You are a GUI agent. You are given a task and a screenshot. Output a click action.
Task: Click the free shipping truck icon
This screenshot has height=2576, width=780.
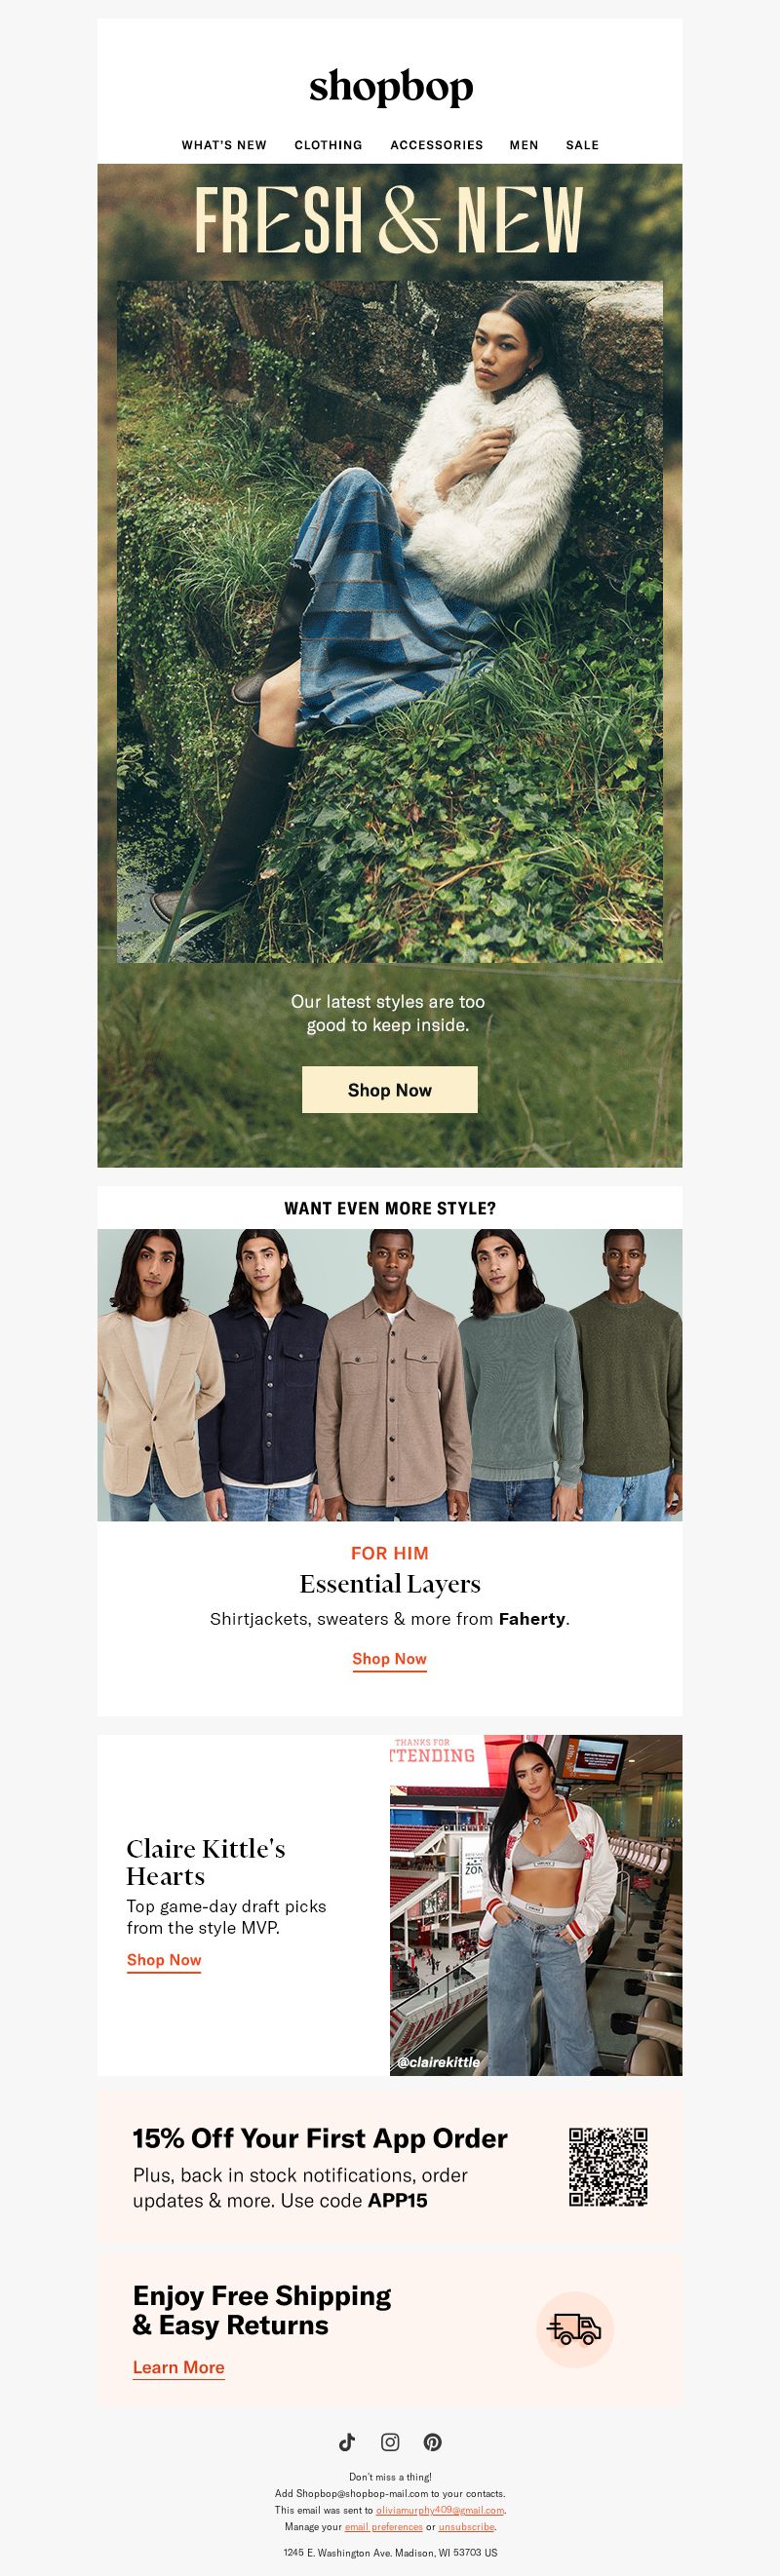575,2329
